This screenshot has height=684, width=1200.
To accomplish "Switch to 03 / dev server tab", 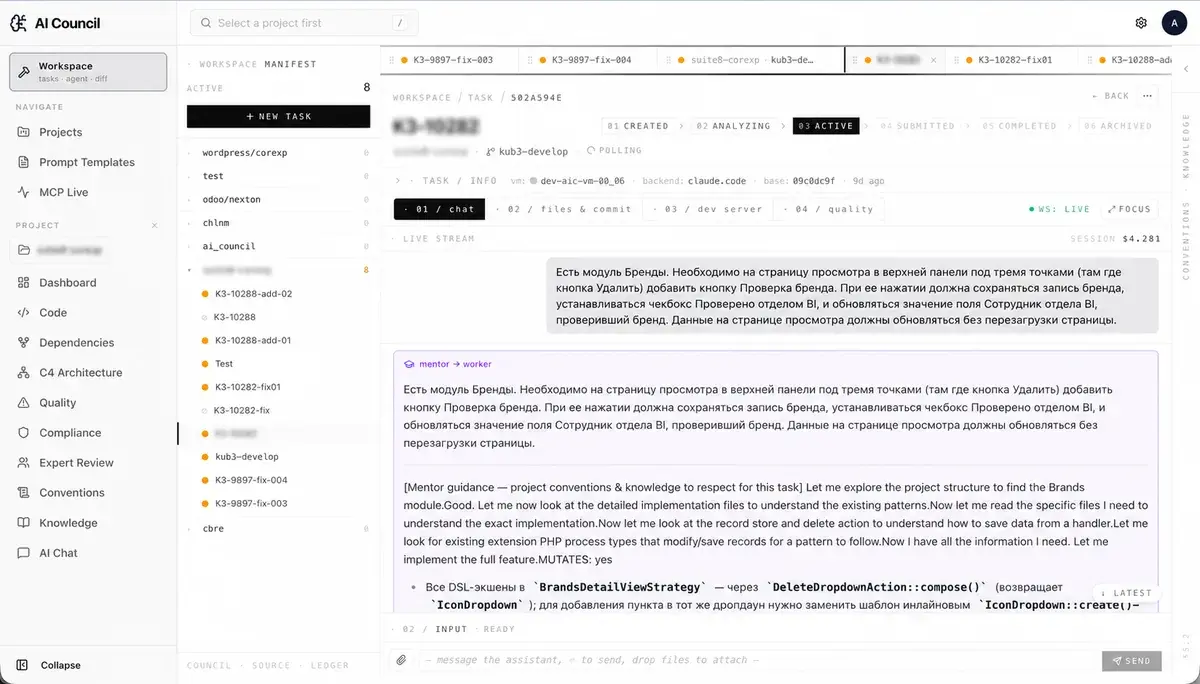I will click(708, 209).
